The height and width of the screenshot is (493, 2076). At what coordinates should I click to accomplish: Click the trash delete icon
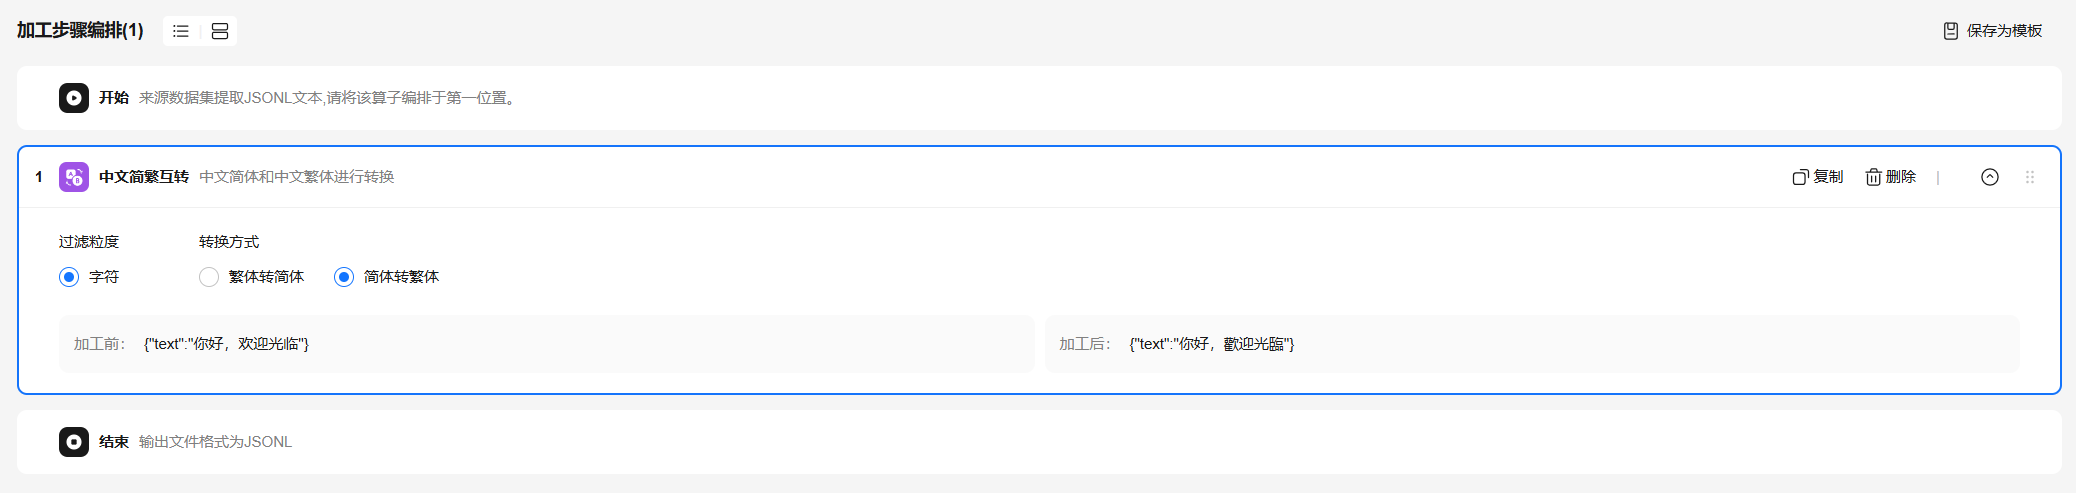[x=1873, y=177]
